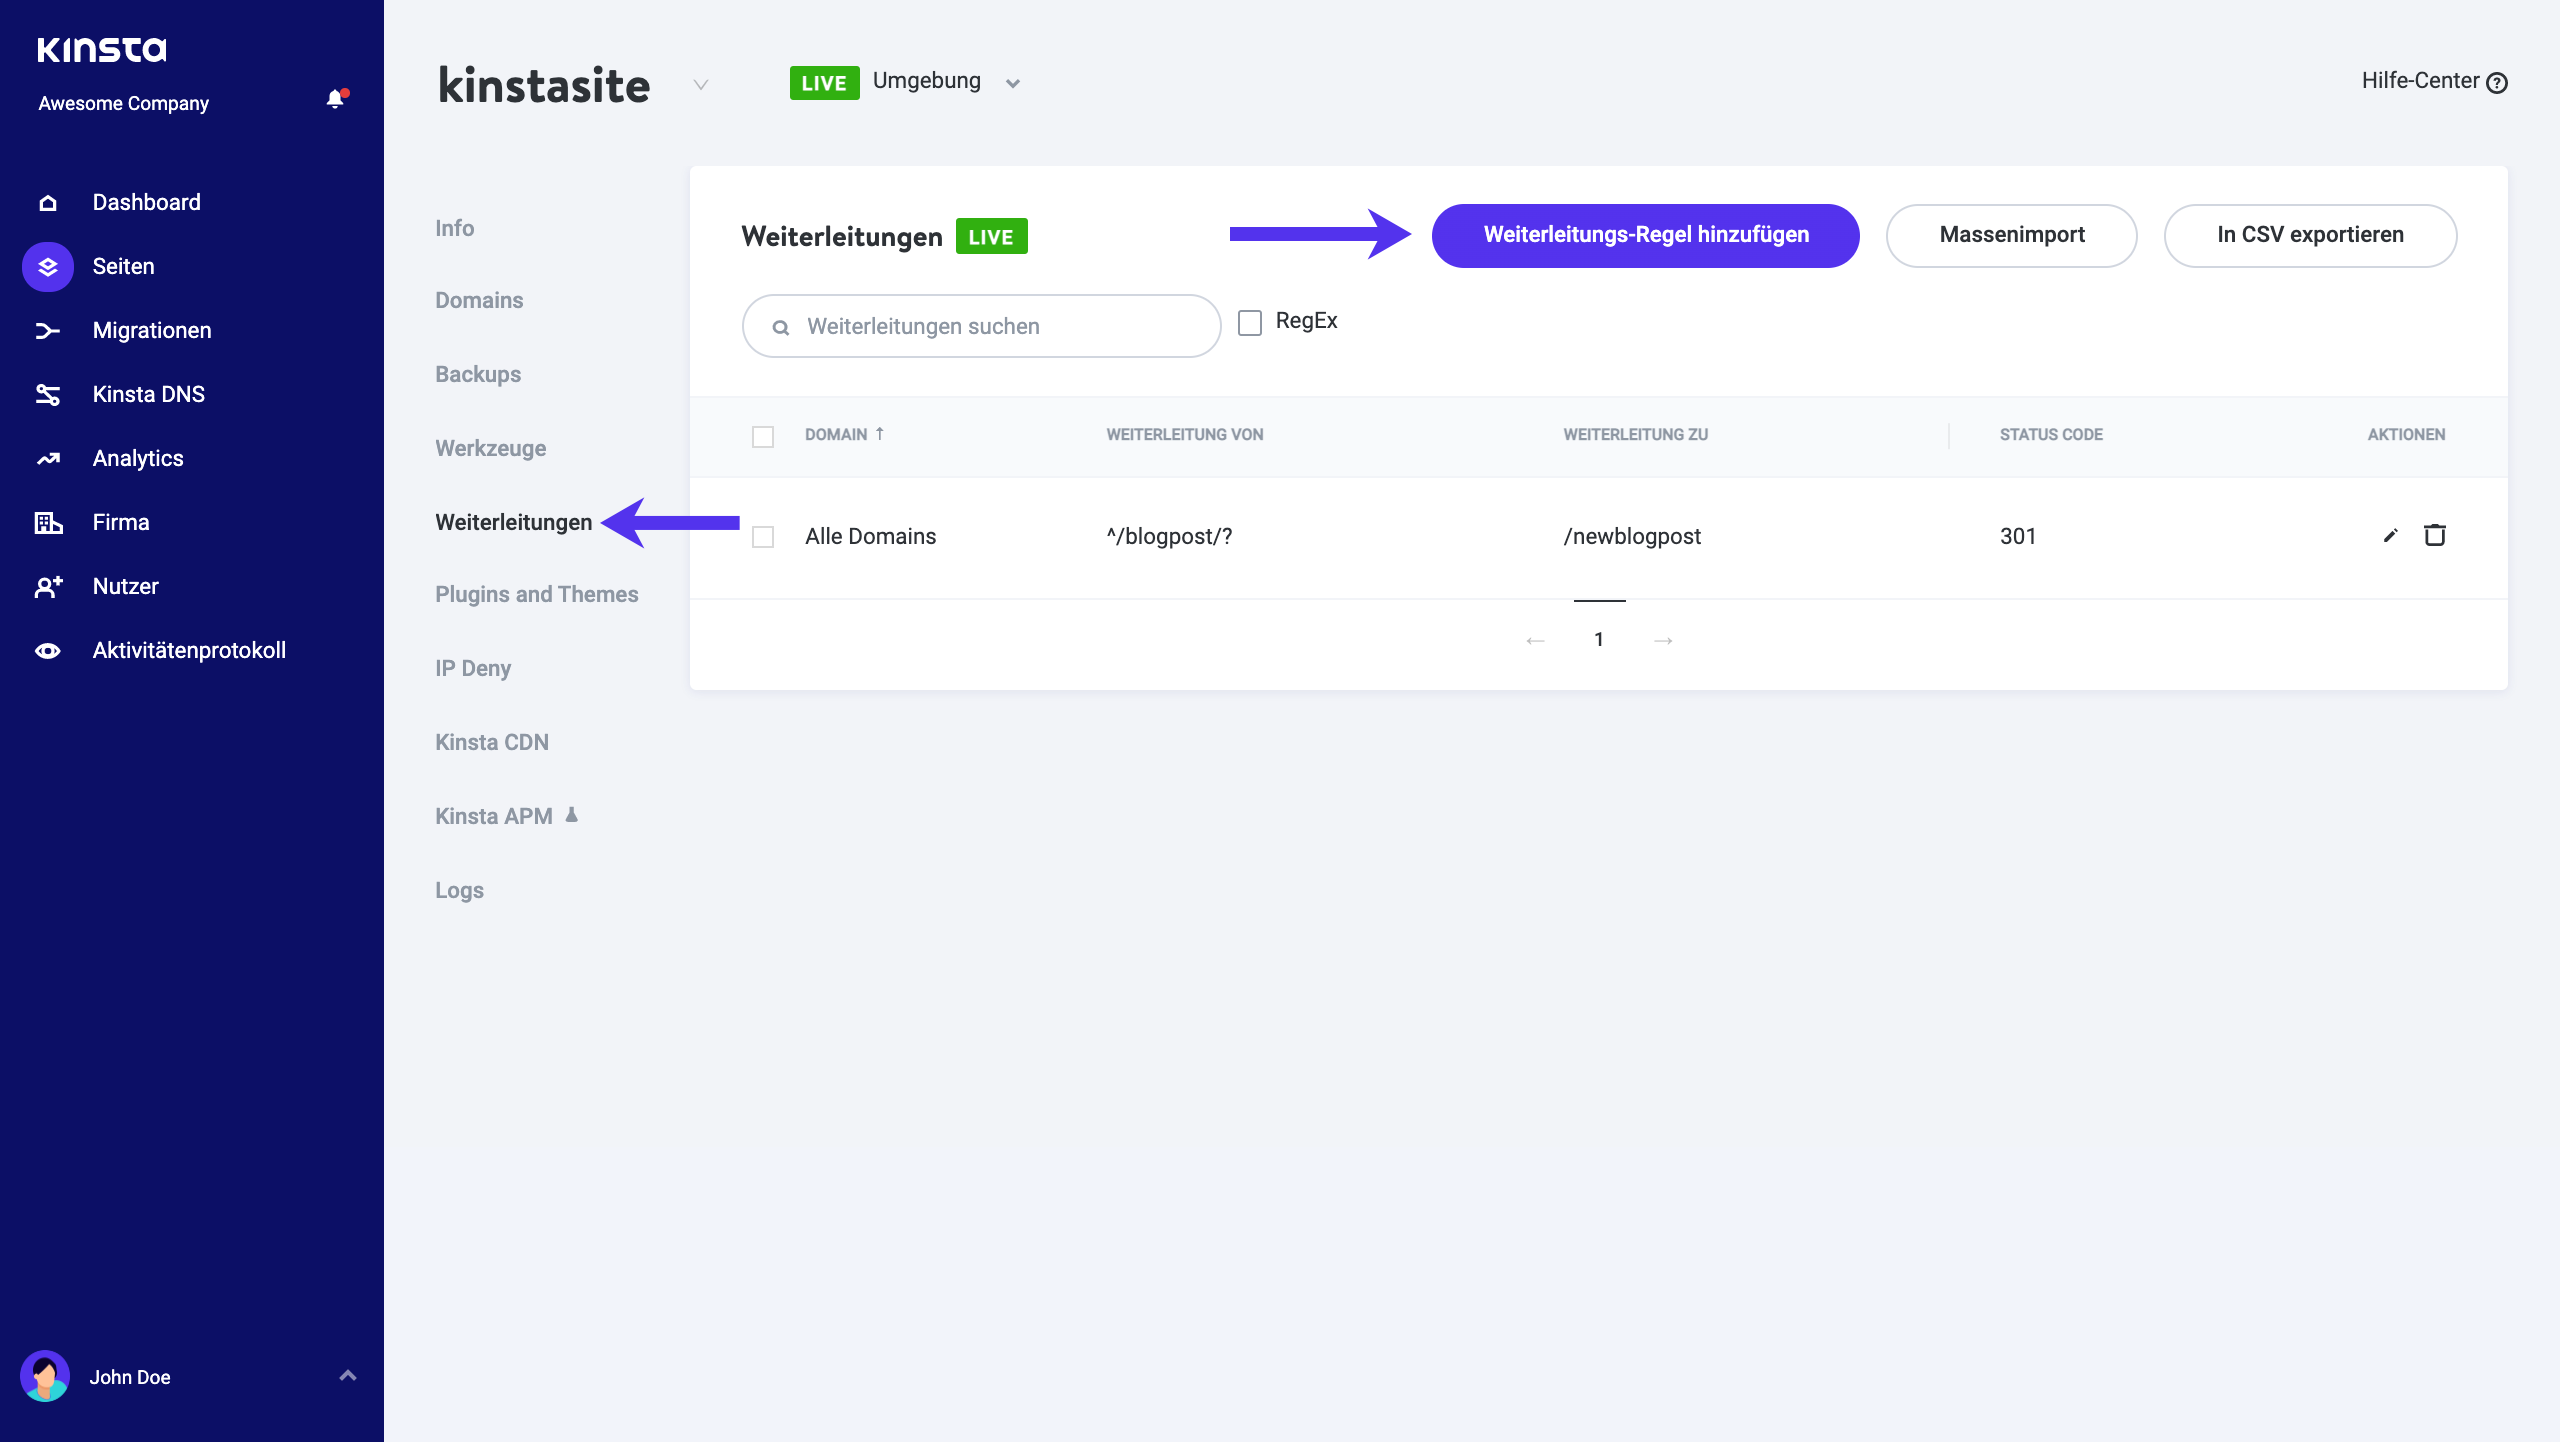Image resolution: width=2560 pixels, height=1442 pixels.
Task: Delete the redirect using the trash icon
Action: 2435,536
